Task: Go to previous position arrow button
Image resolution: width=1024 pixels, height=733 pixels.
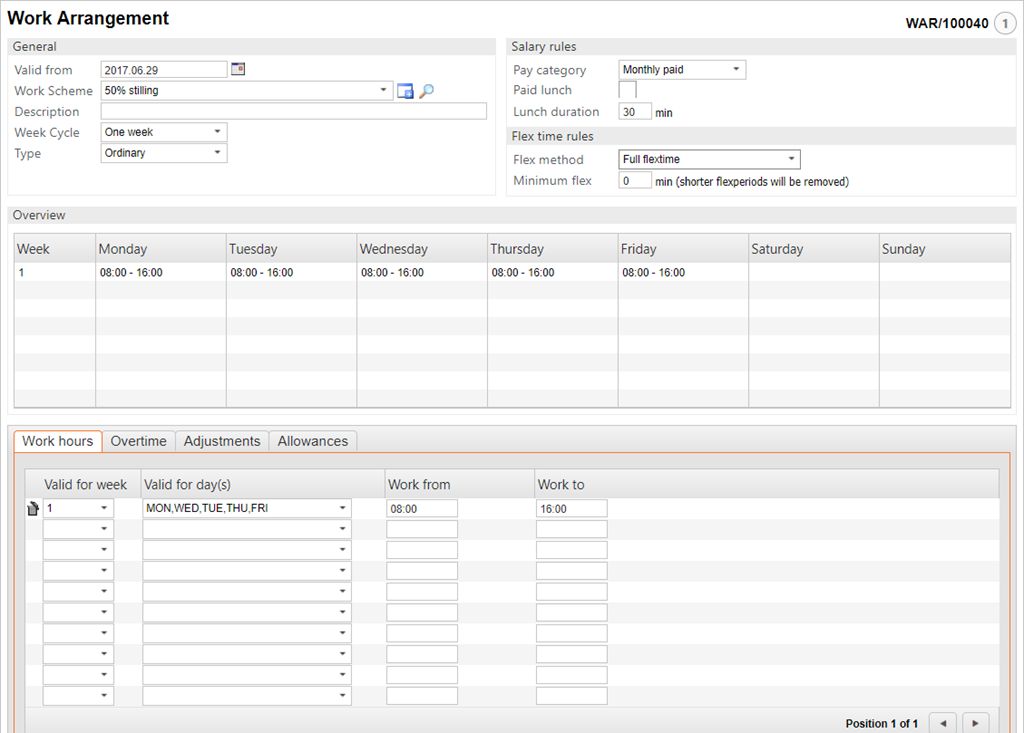Action: pos(943,722)
